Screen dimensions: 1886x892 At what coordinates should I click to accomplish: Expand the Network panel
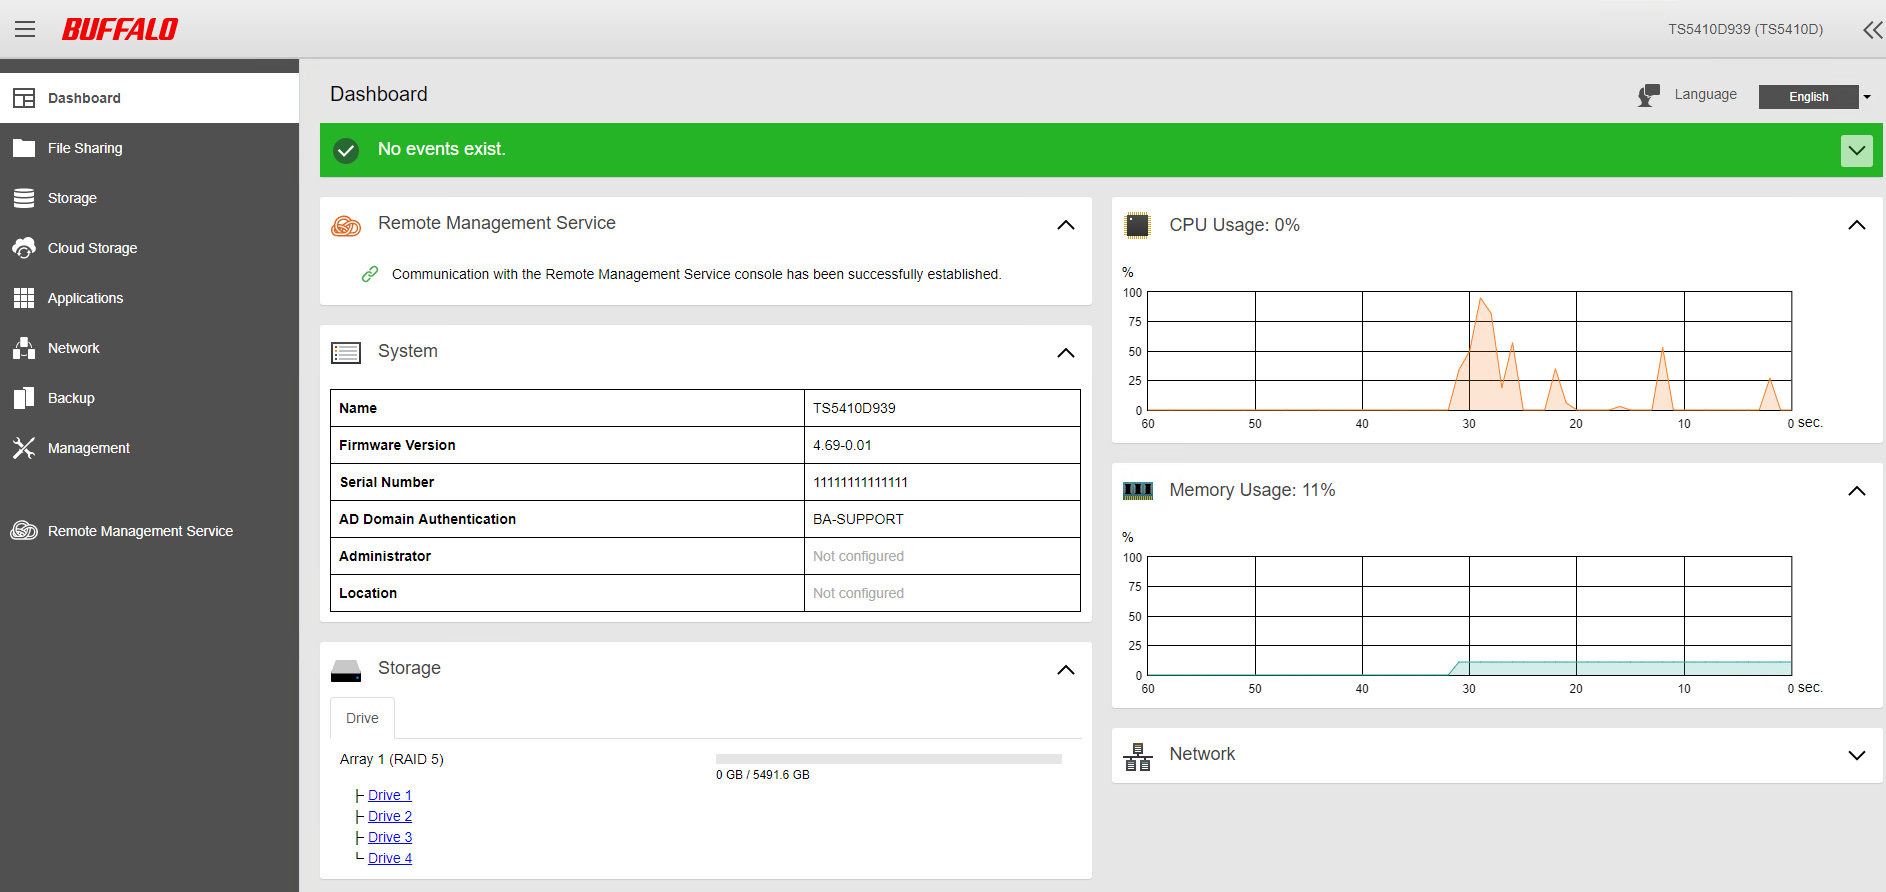click(x=1856, y=755)
